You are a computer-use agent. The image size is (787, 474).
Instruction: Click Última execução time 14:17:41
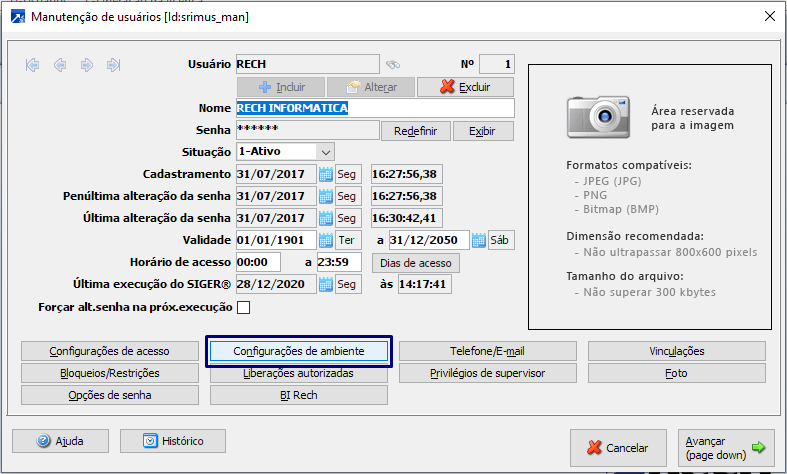pos(425,284)
